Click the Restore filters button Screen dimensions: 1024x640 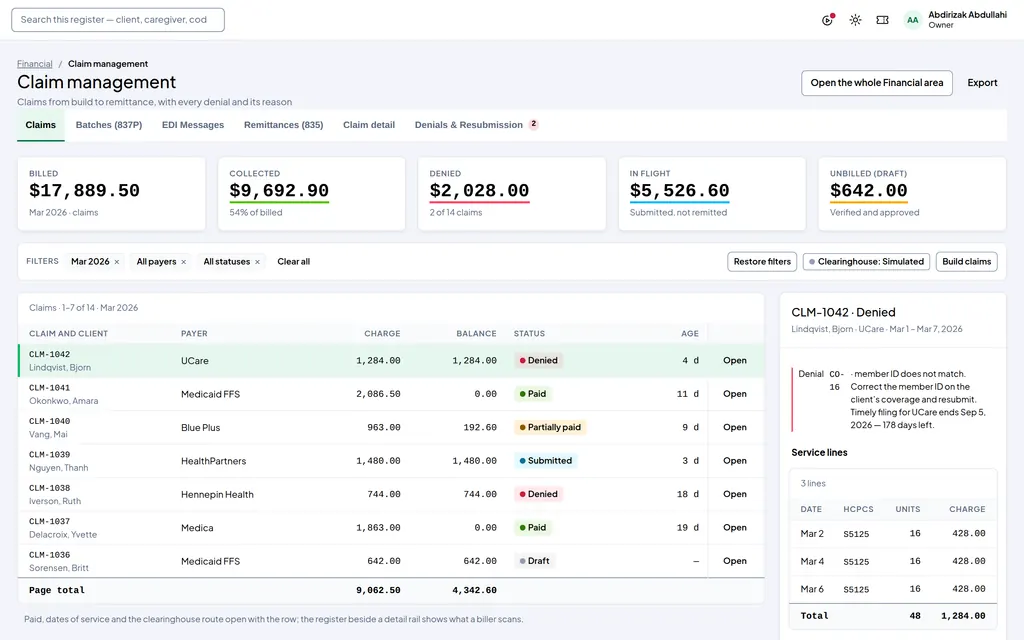pyautogui.click(x=762, y=261)
